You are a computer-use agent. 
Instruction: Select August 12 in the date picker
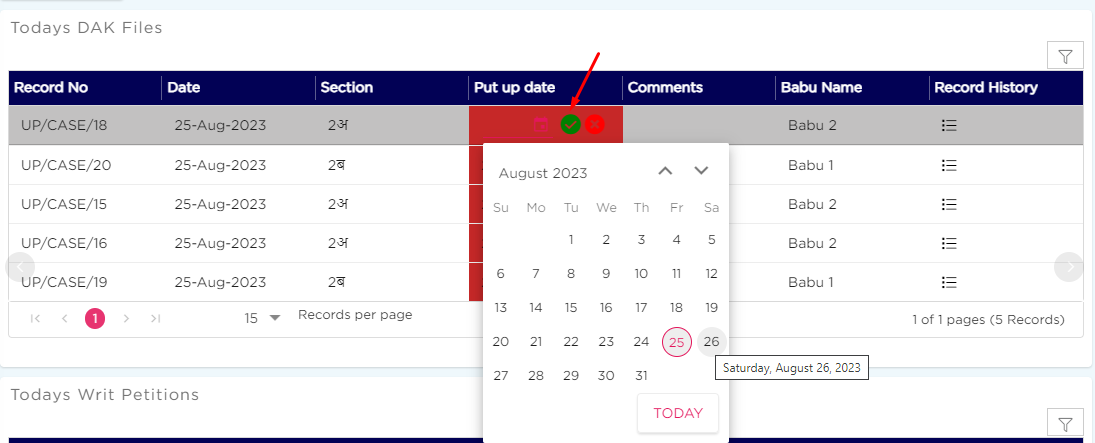click(712, 274)
